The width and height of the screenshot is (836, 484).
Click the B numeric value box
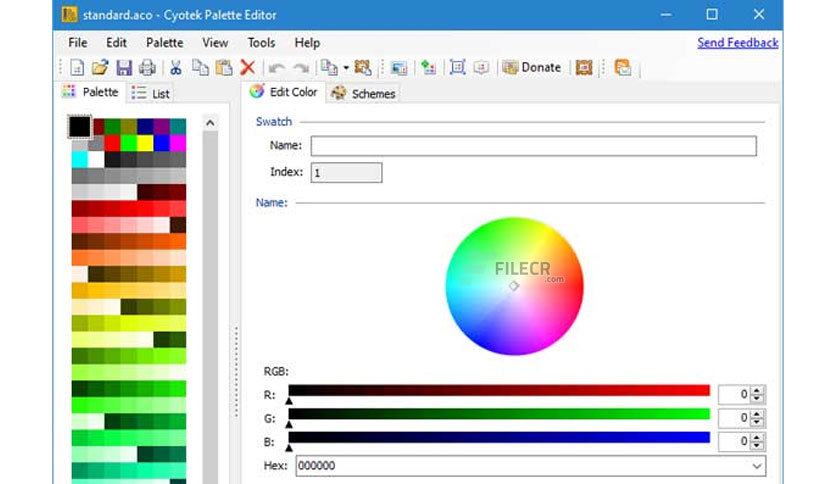pyautogui.click(x=734, y=441)
